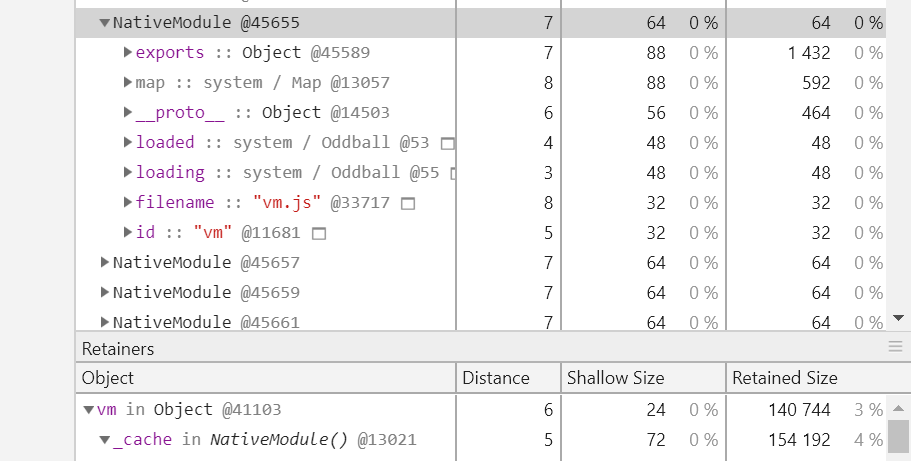
Task: Expand NativeModule @45659 node
Action: [105, 292]
